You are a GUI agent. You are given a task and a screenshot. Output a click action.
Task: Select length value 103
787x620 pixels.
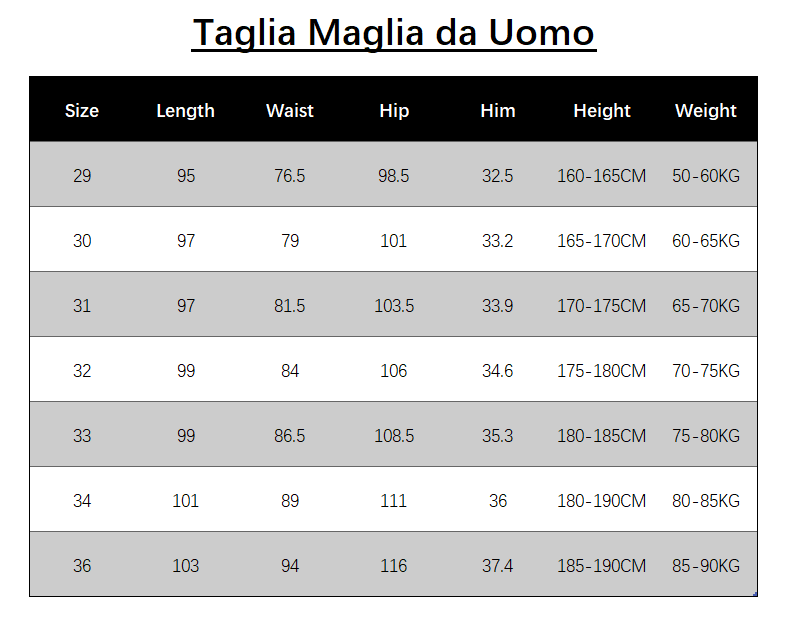click(186, 566)
